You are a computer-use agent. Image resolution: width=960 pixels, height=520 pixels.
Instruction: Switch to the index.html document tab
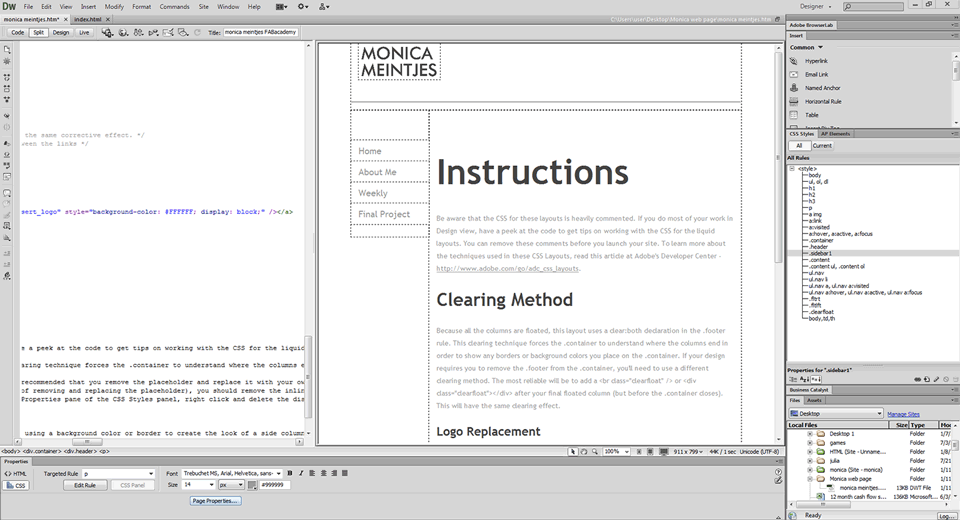88,20
